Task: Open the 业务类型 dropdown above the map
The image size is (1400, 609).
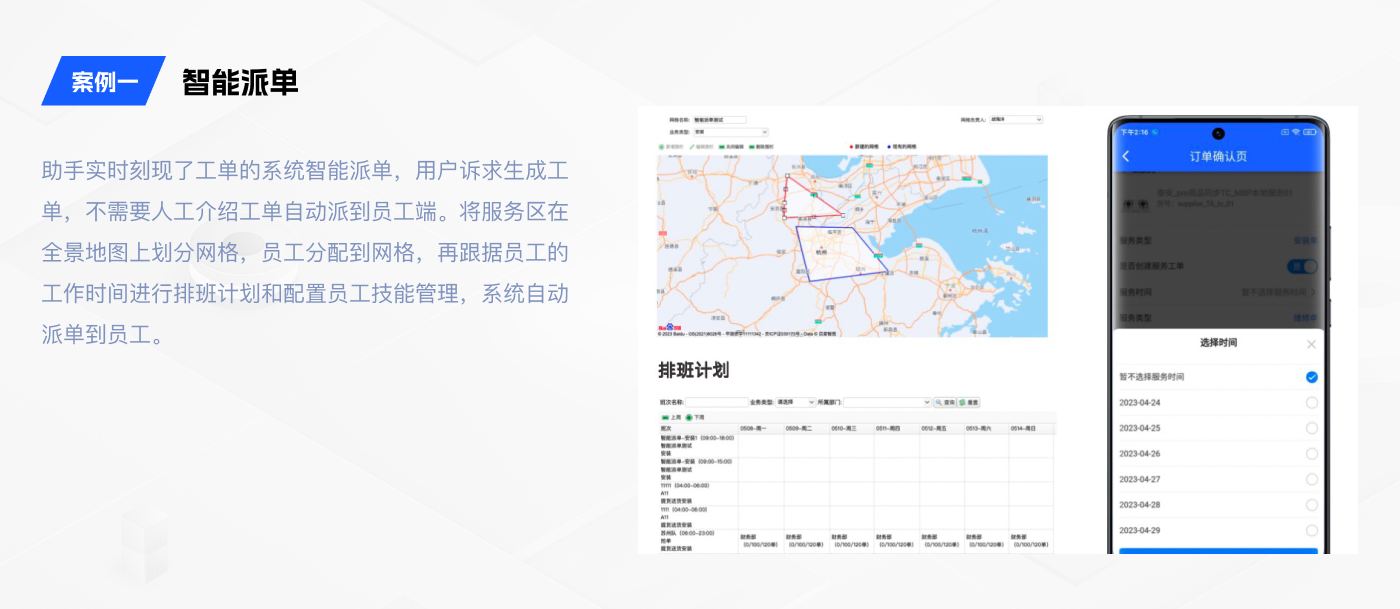Action: point(731,131)
